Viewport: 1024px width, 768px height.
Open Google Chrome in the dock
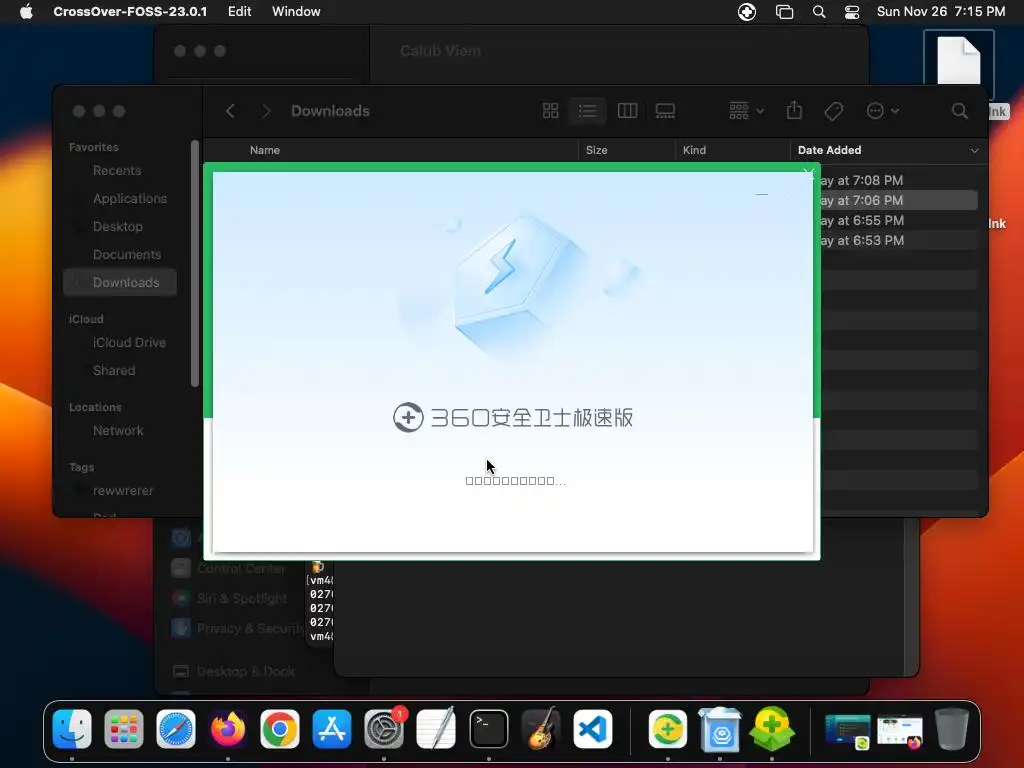[280, 729]
